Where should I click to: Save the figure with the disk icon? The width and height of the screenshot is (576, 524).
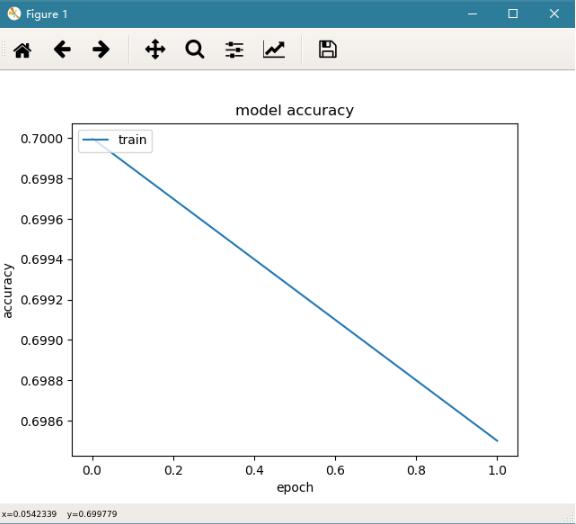(x=328, y=50)
